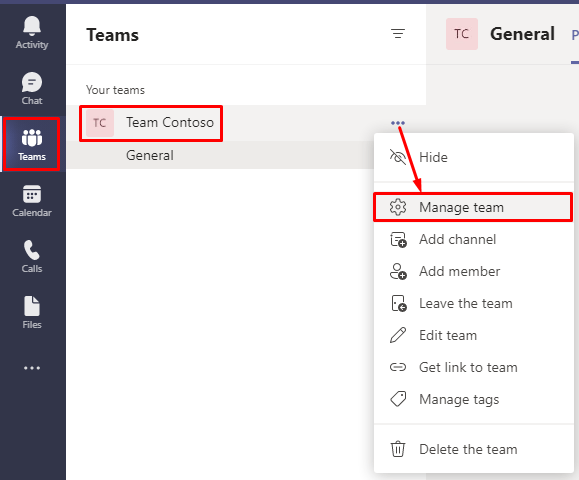The image size is (579, 480).
Task: Click the Team Contoso TC avatar in list
Action: 100,123
